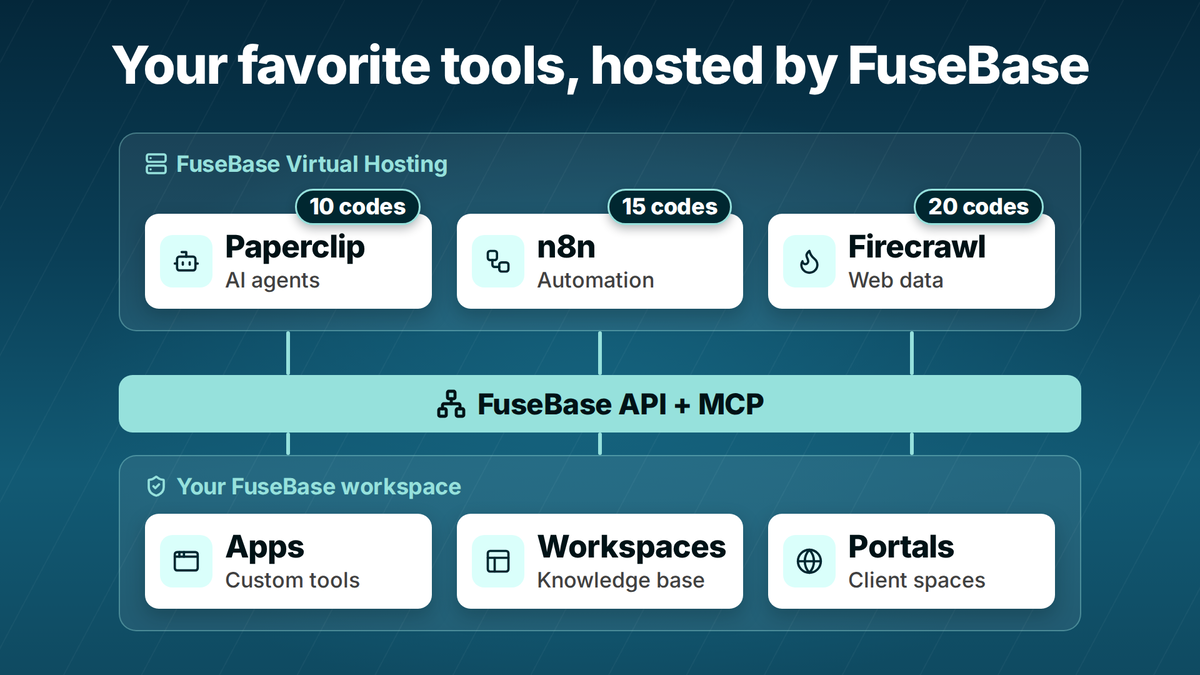Click the shield icon beside Your FuseBase workspace
The height and width of the screenshot is (675, 1200).
coord(155,487)
